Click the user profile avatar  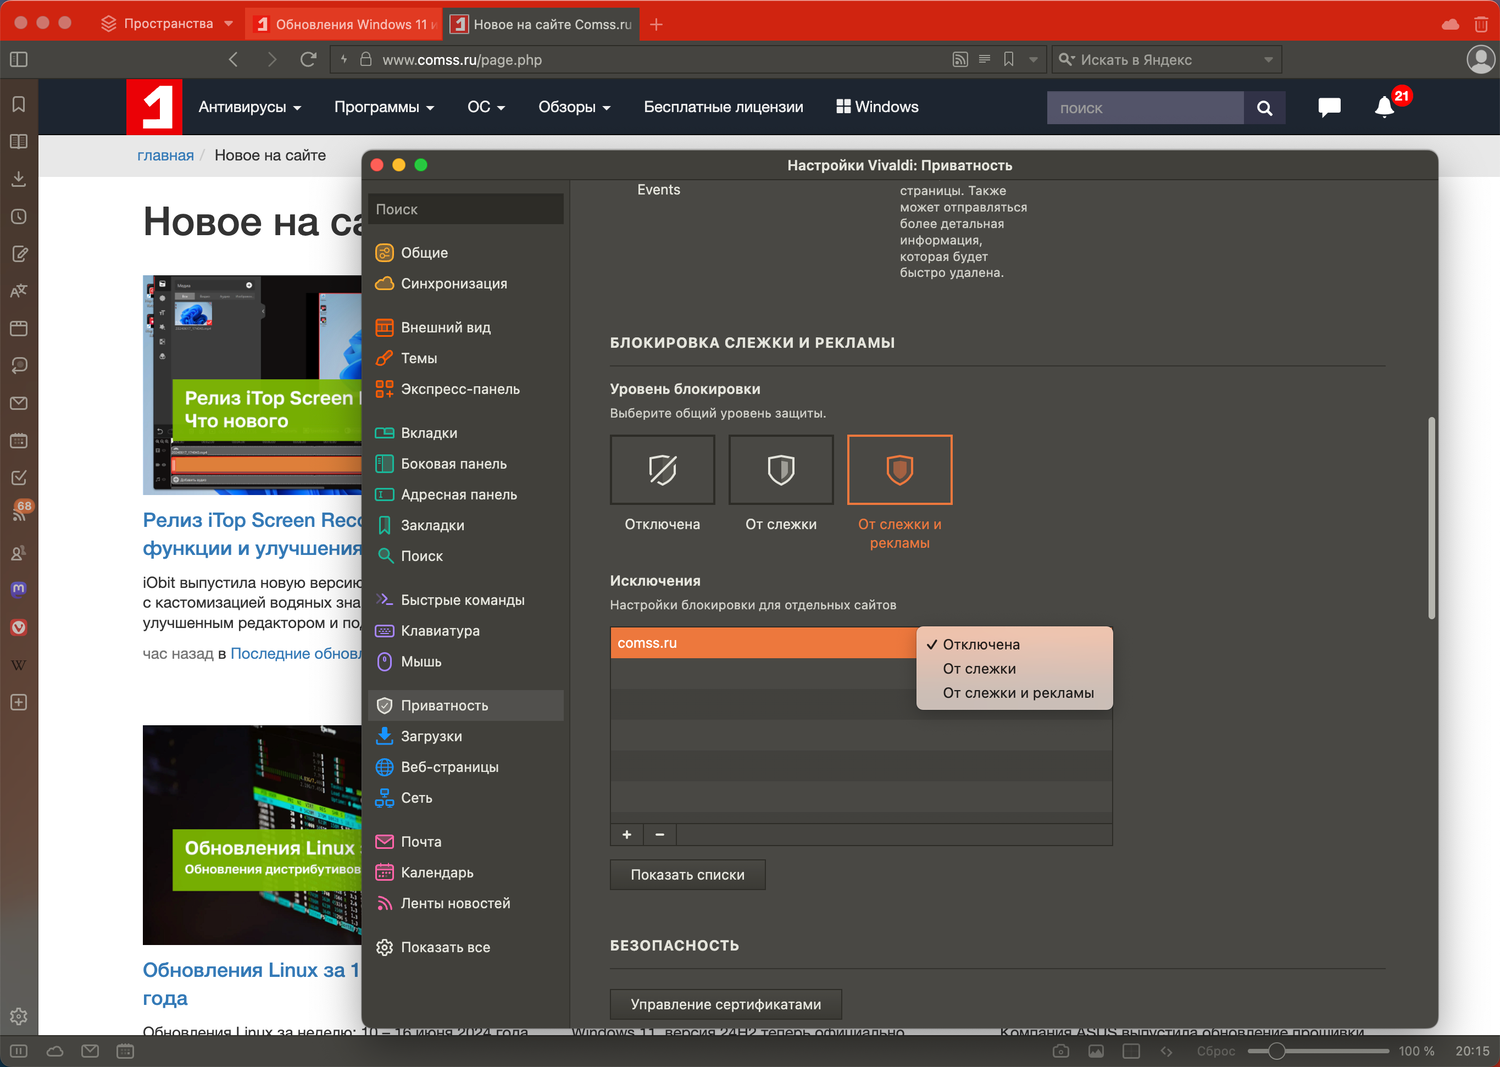1481,59
